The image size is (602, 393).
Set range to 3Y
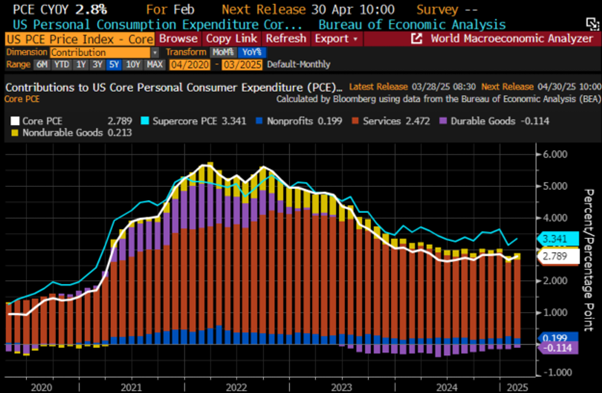pyautogui.click(x=98, y=64)
